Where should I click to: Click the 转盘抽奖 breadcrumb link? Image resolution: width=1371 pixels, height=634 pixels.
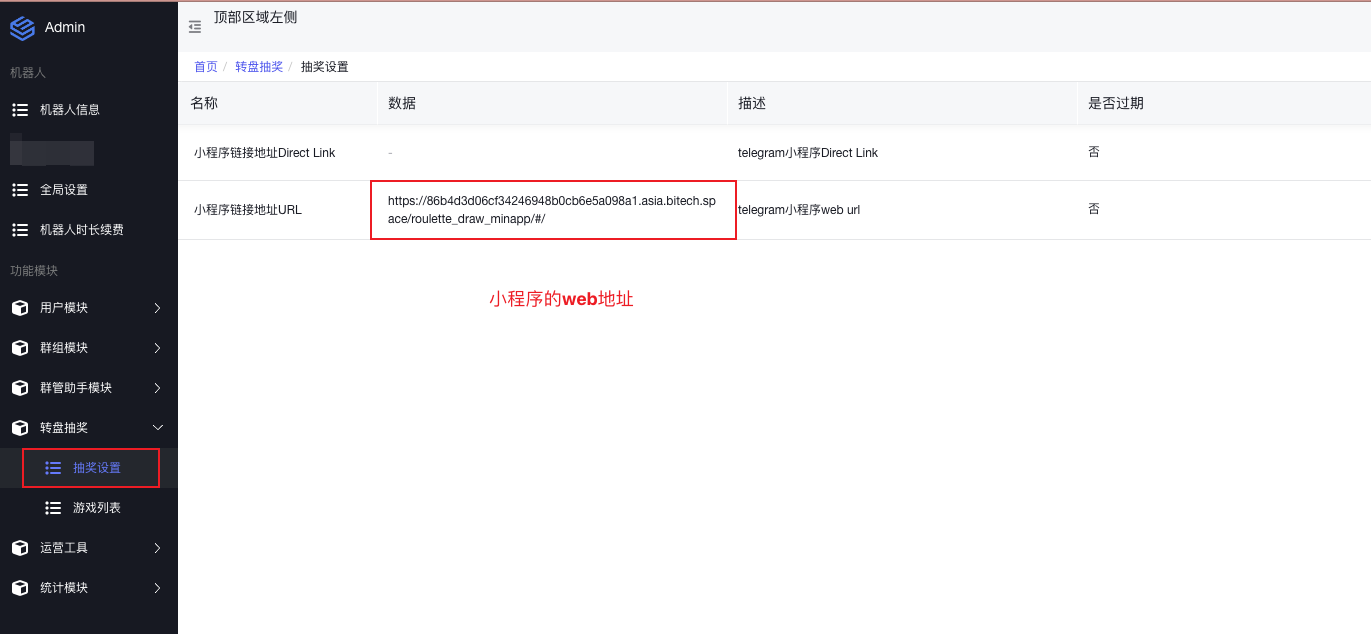(259, 67)
